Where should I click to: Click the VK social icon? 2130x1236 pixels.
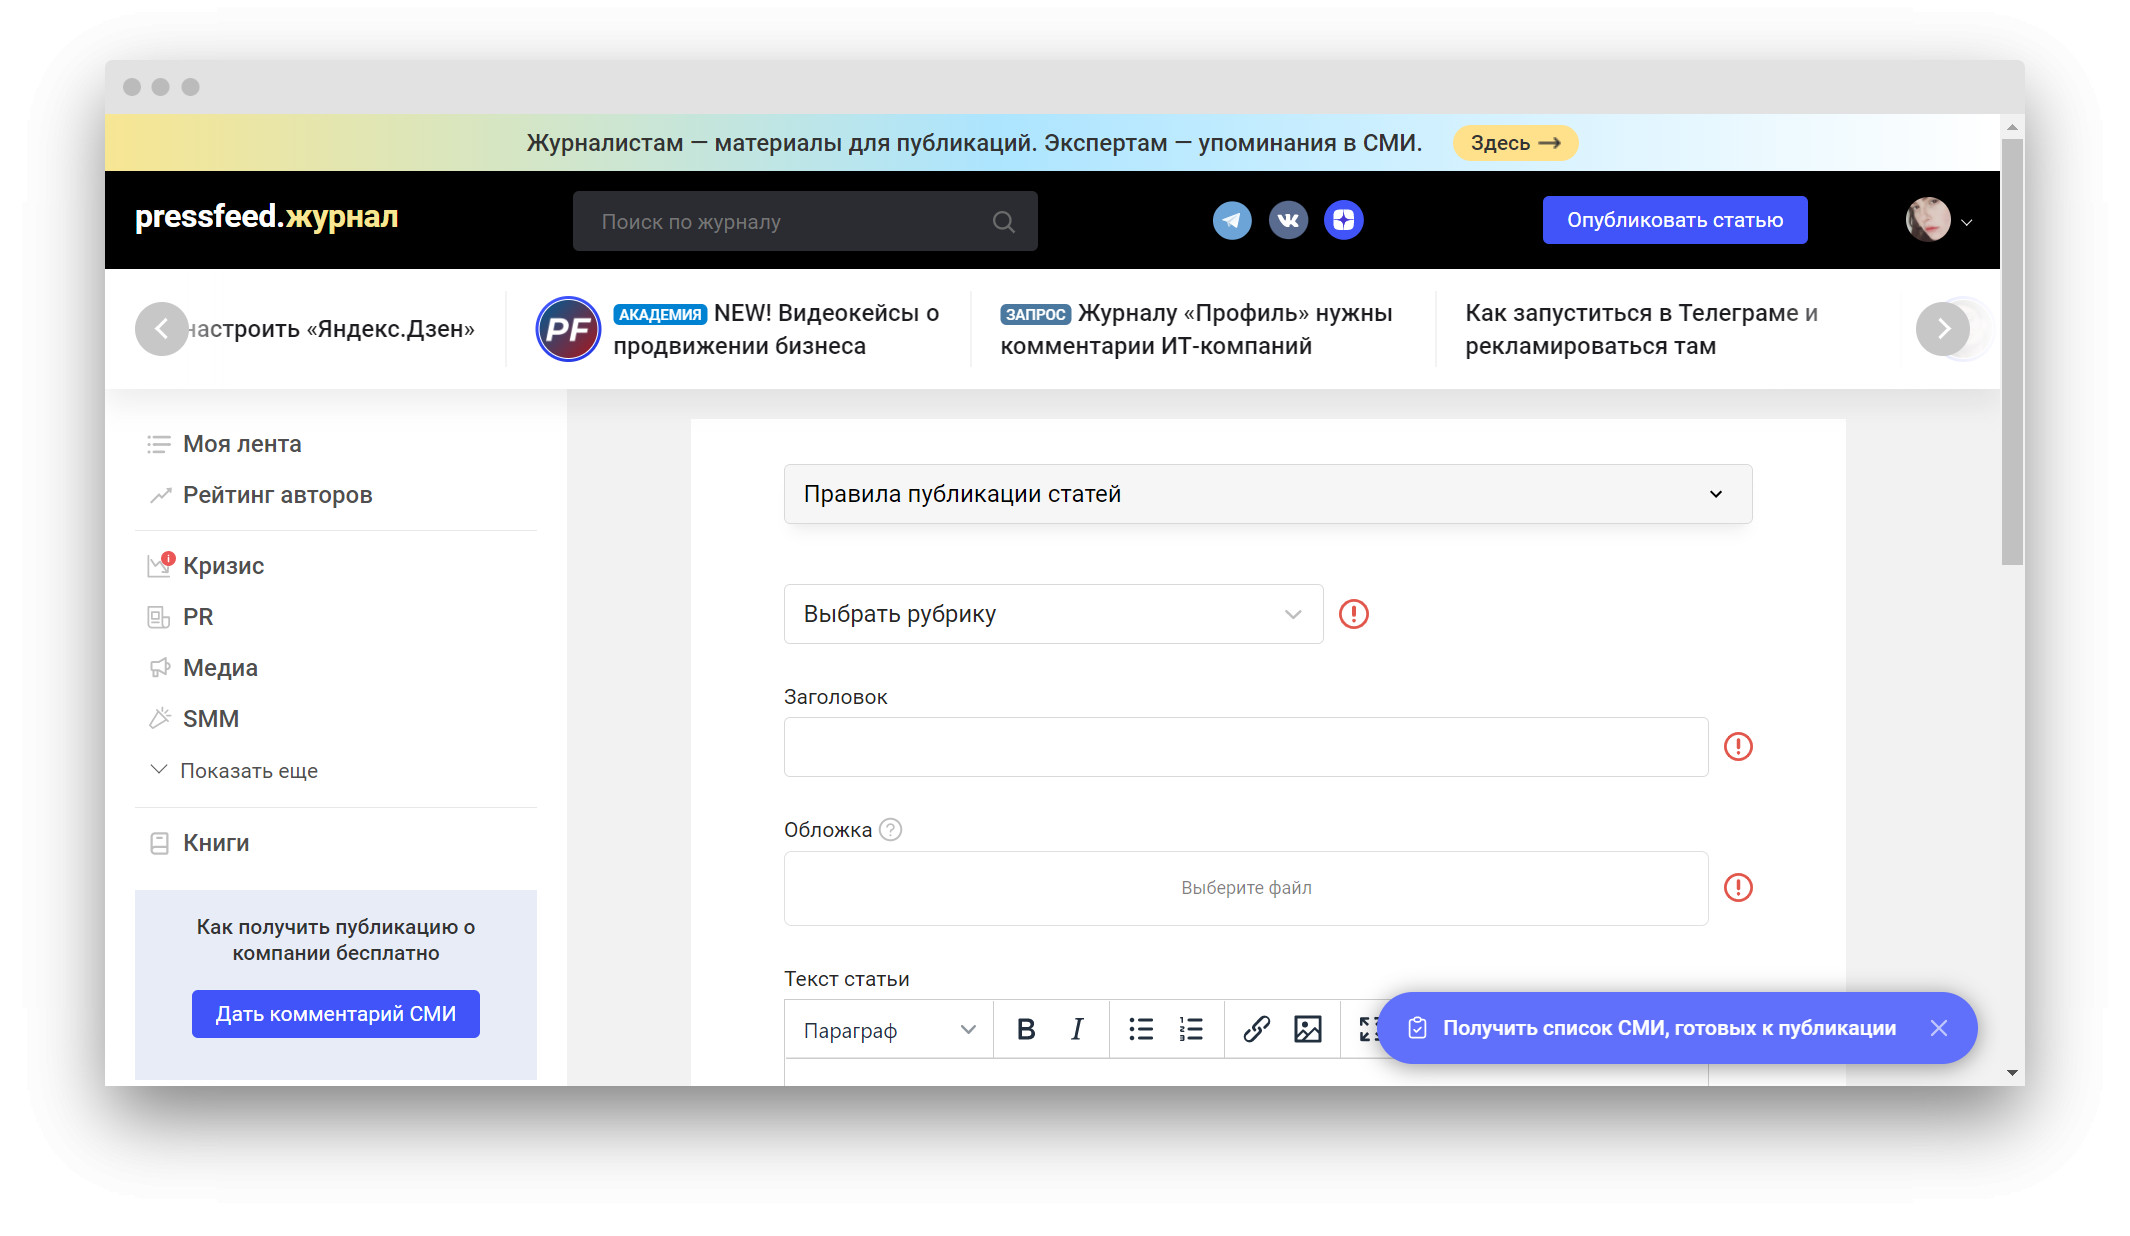point(1288,220)
